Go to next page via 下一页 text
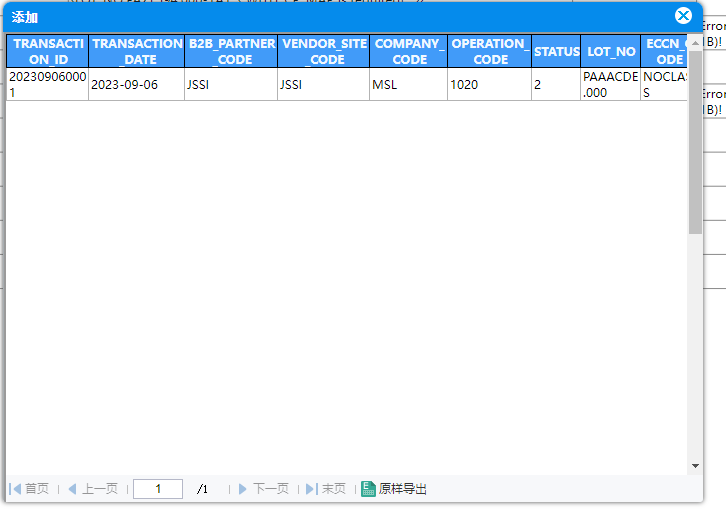The height and width of the screenshot is (532, 726). coord(271,488)
